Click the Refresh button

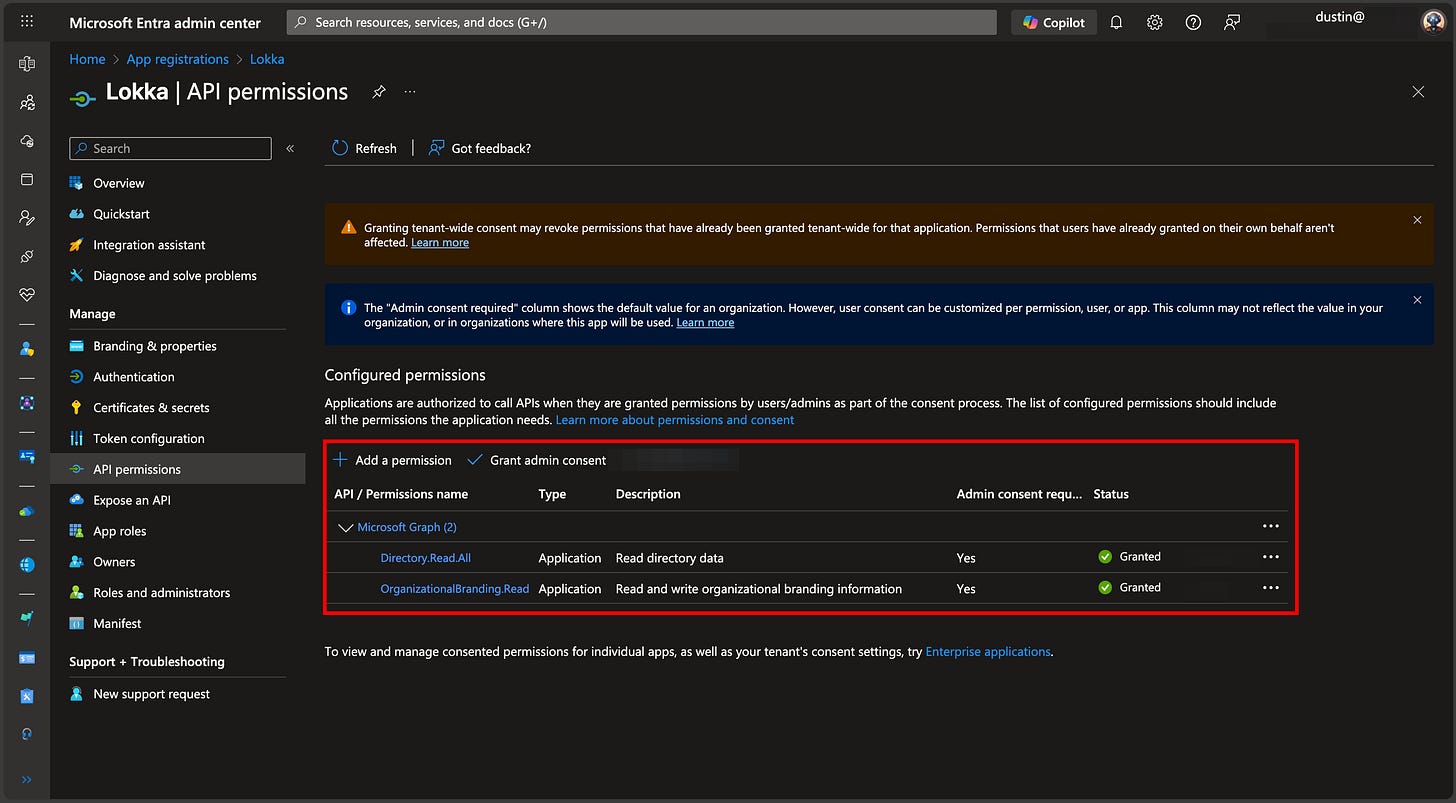coord(364,148)
